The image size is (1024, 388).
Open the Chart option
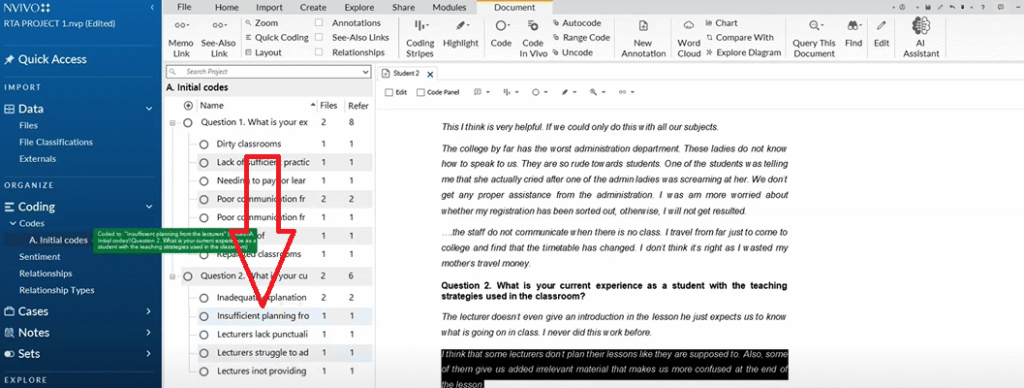(x=722, y=23)
